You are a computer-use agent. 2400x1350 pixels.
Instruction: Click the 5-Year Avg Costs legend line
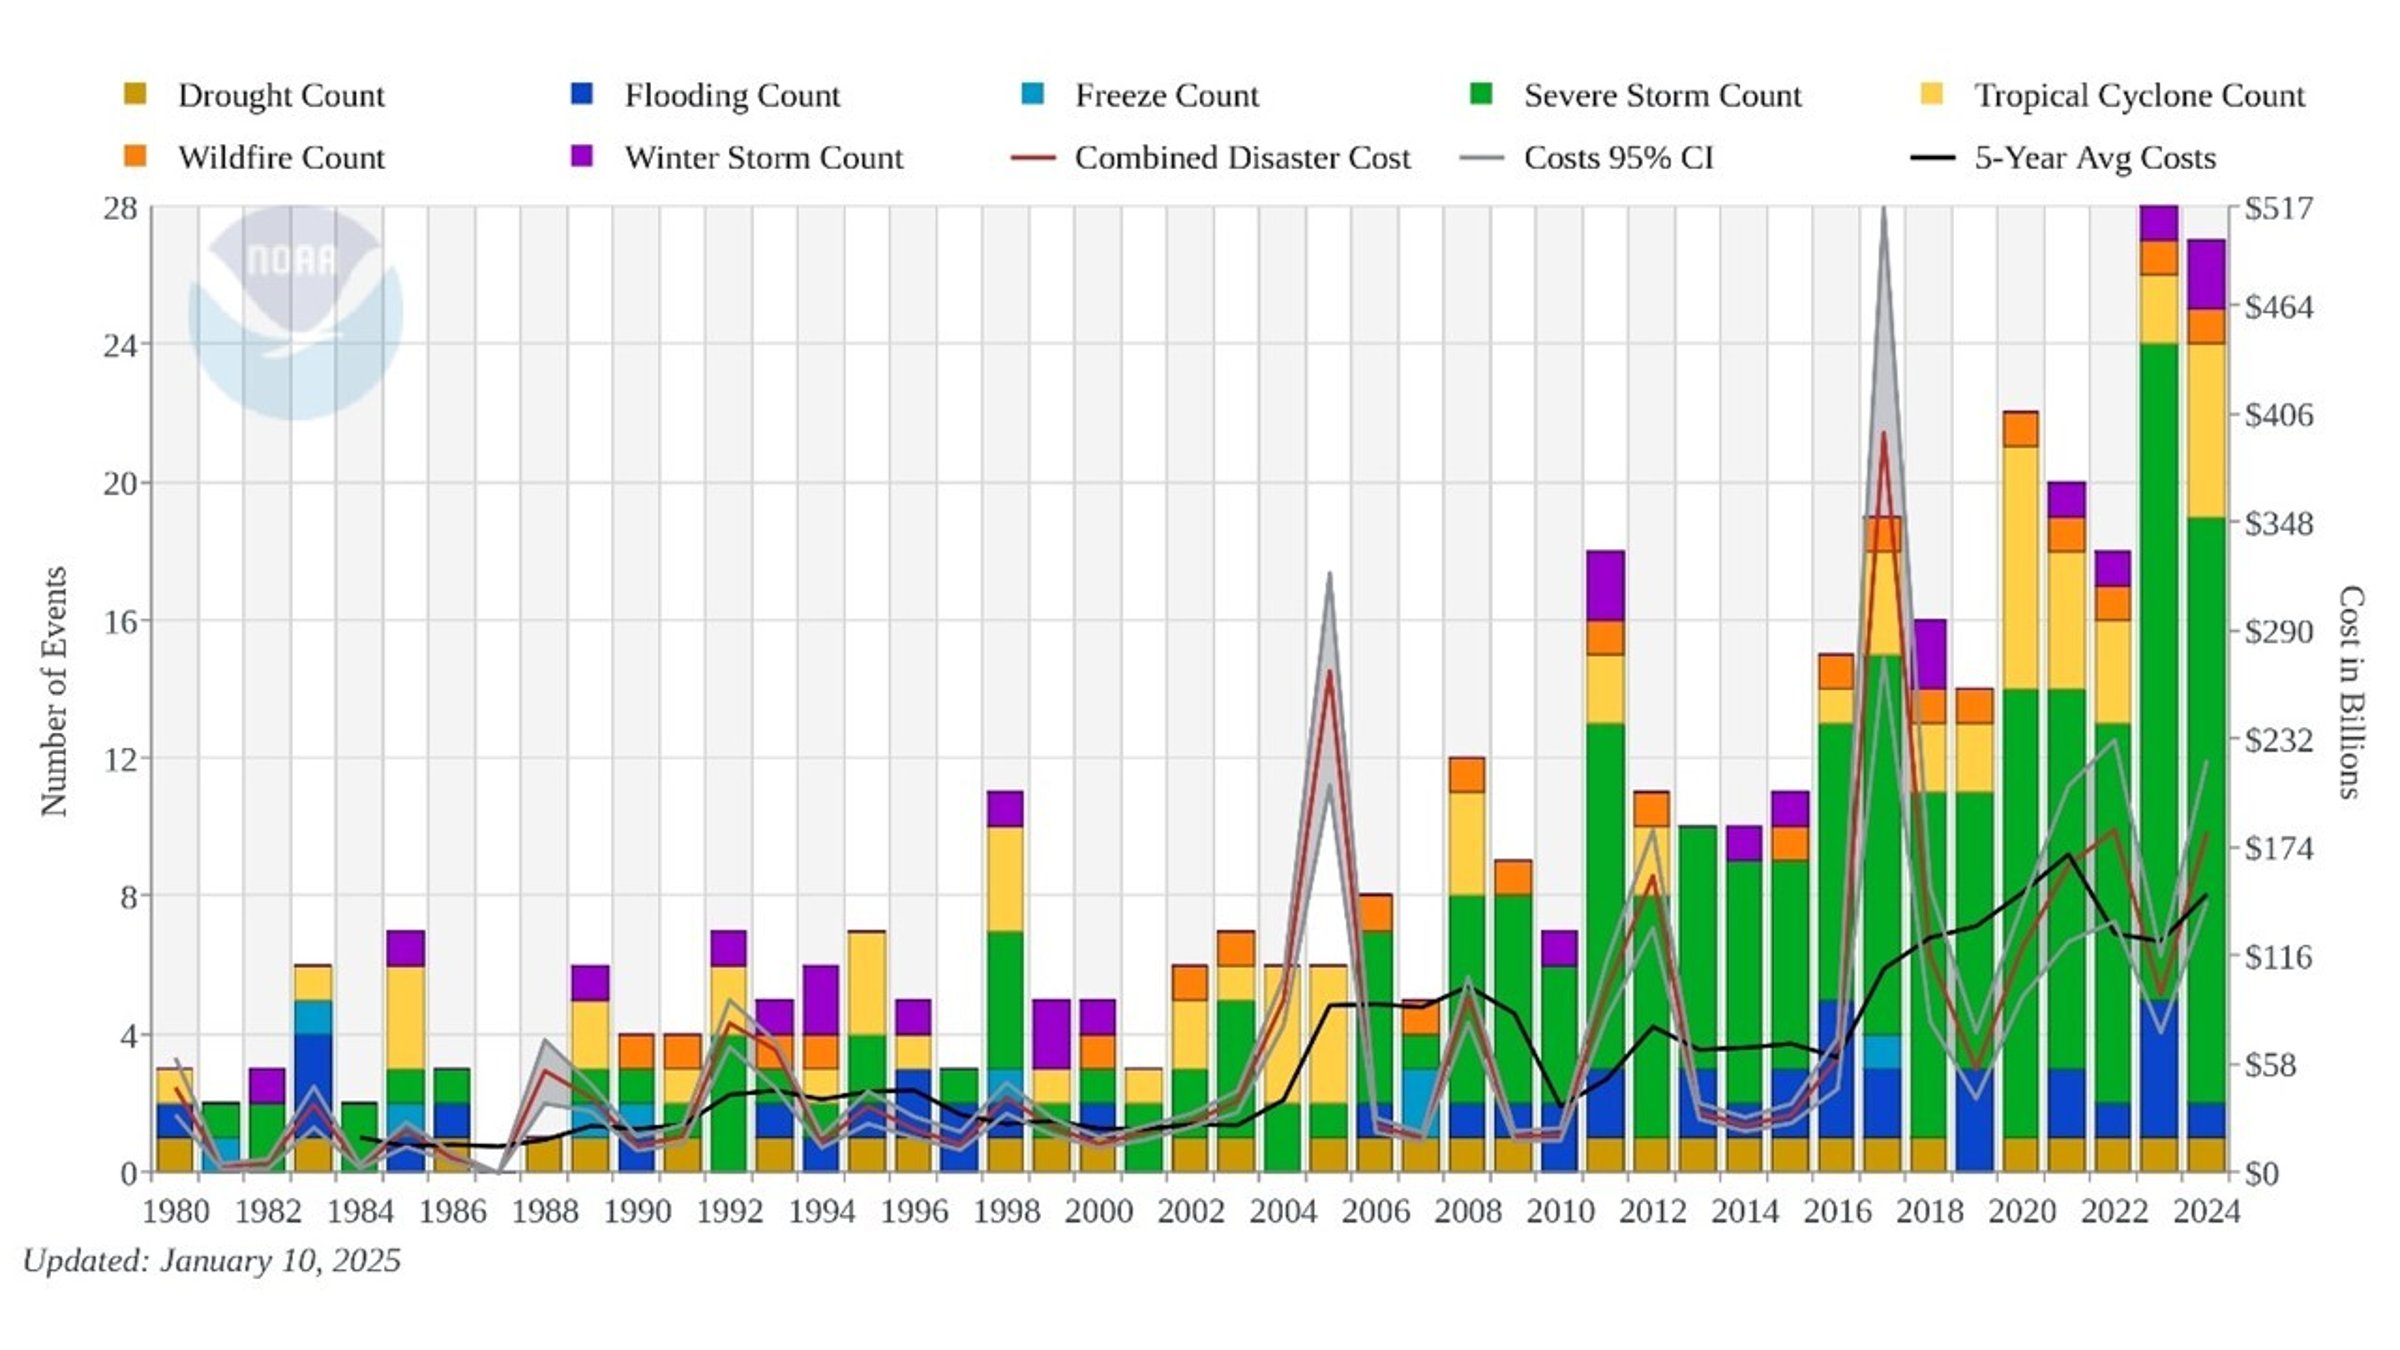pos(1933,157)
